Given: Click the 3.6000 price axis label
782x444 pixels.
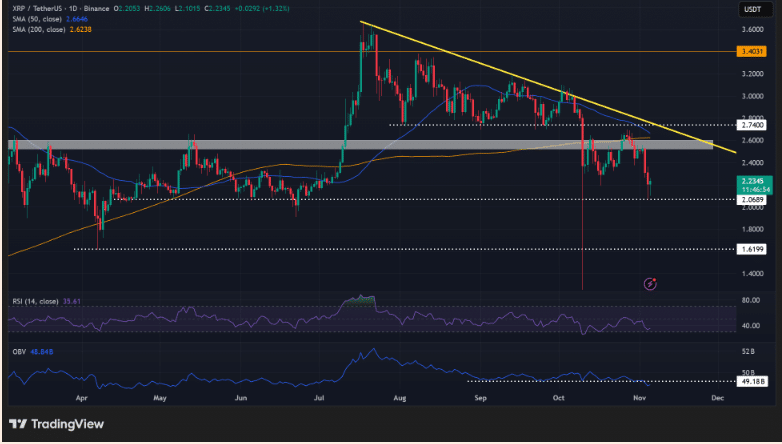Looking at the screenshot, I should click(x=753, y=29).
